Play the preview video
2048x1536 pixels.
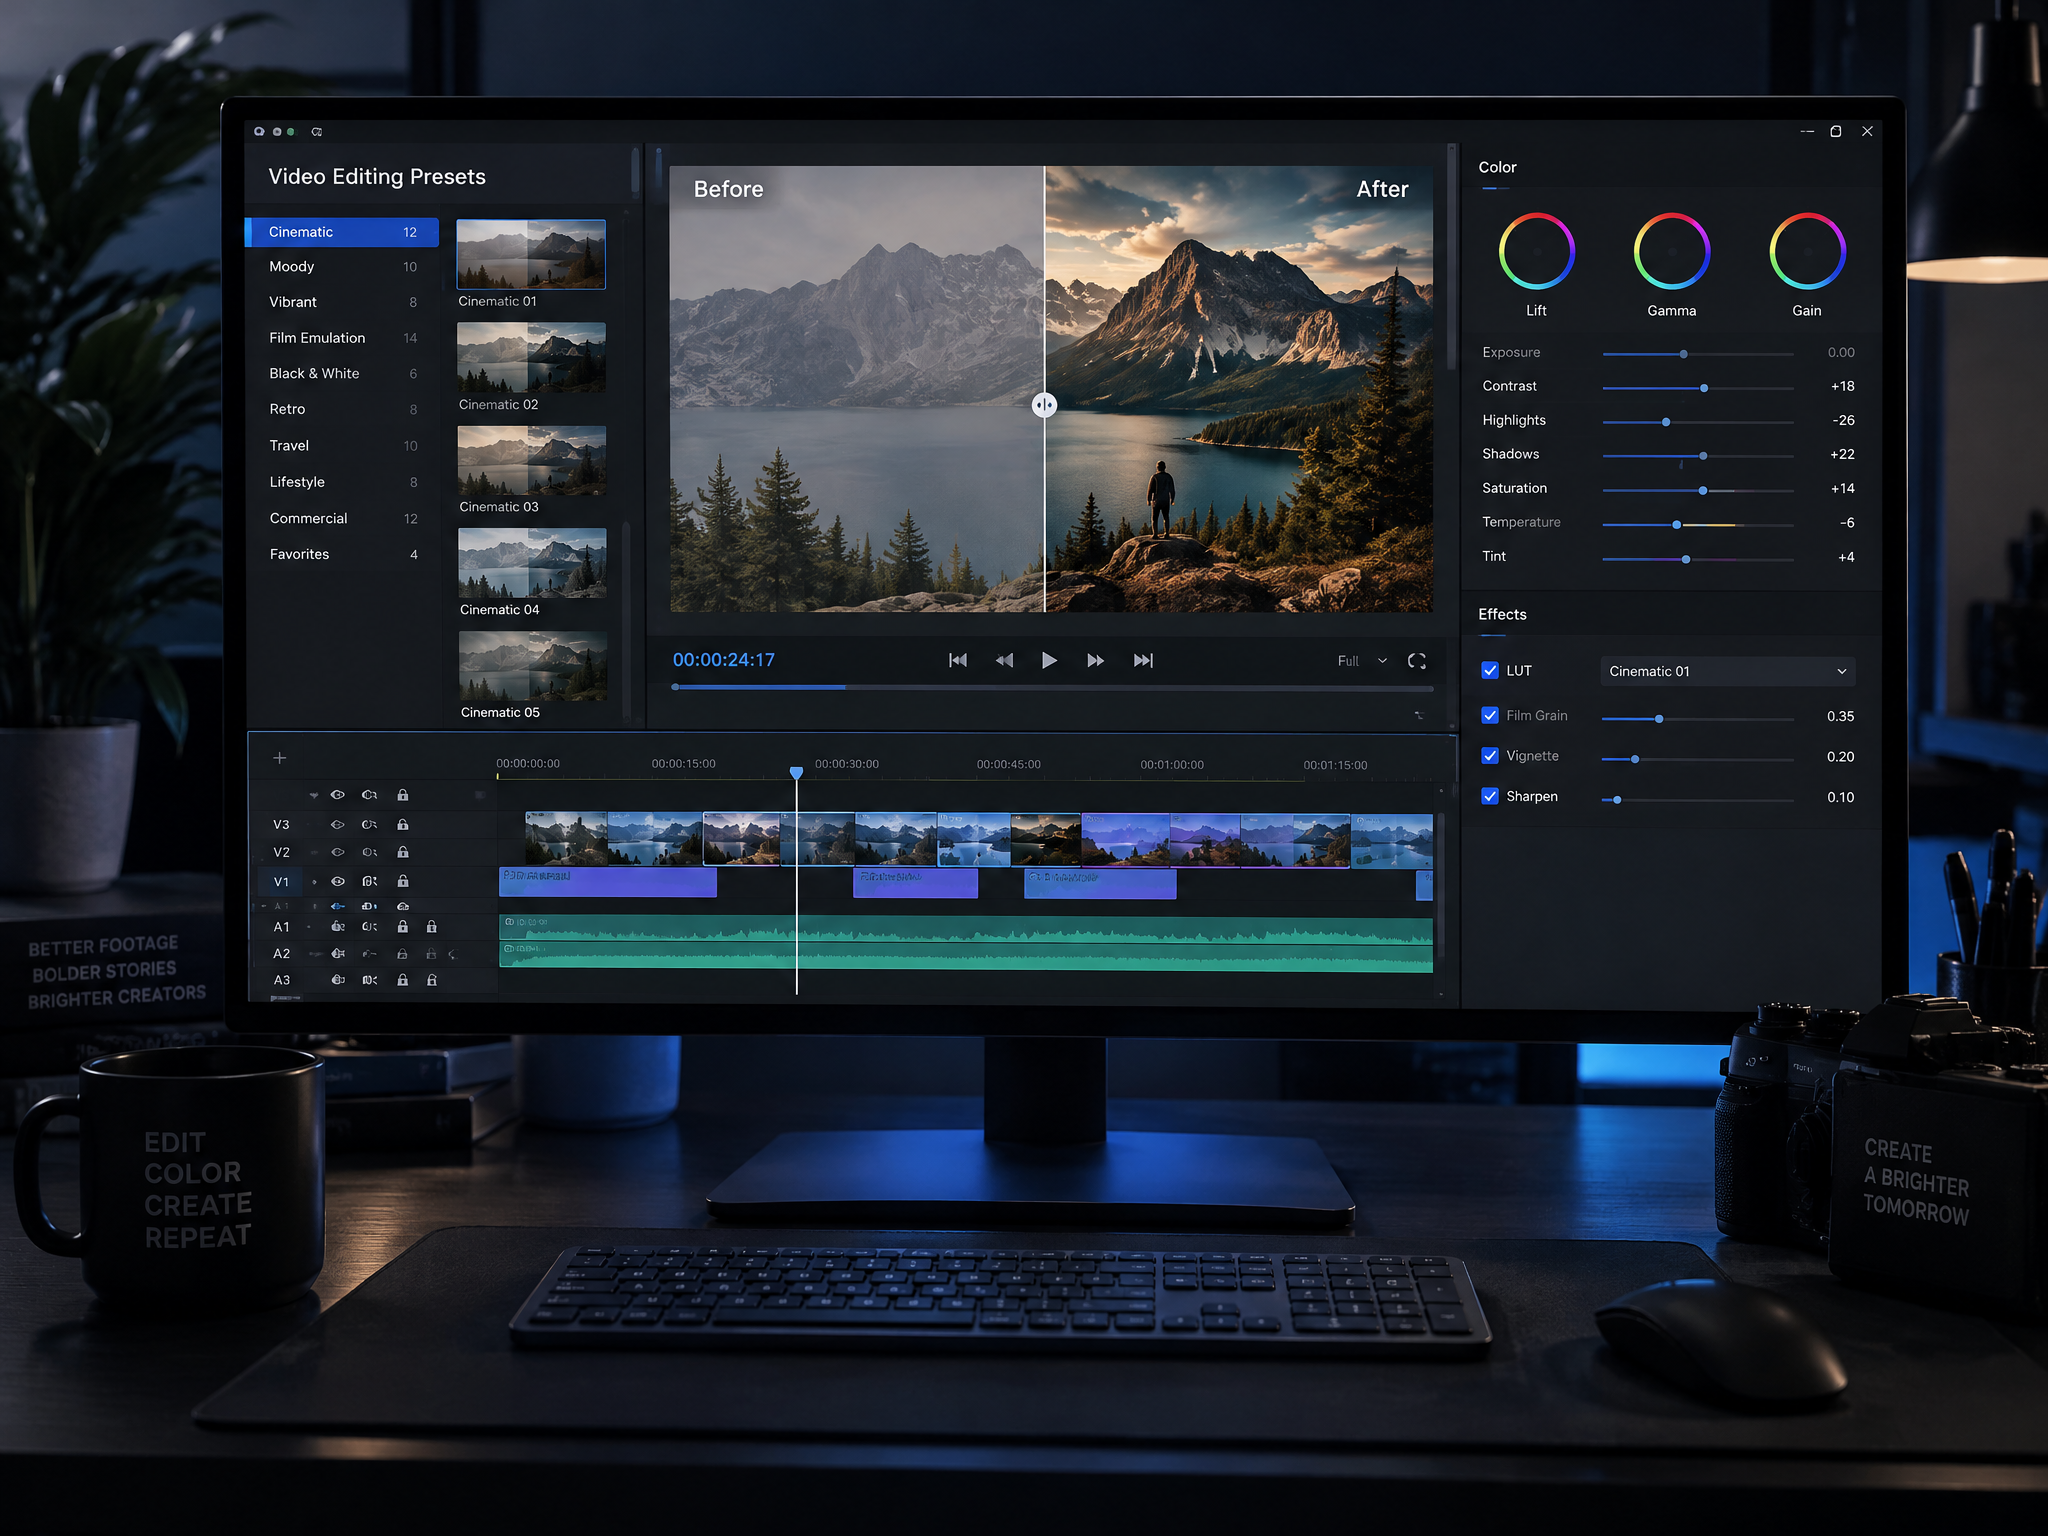click(1049, 660)
